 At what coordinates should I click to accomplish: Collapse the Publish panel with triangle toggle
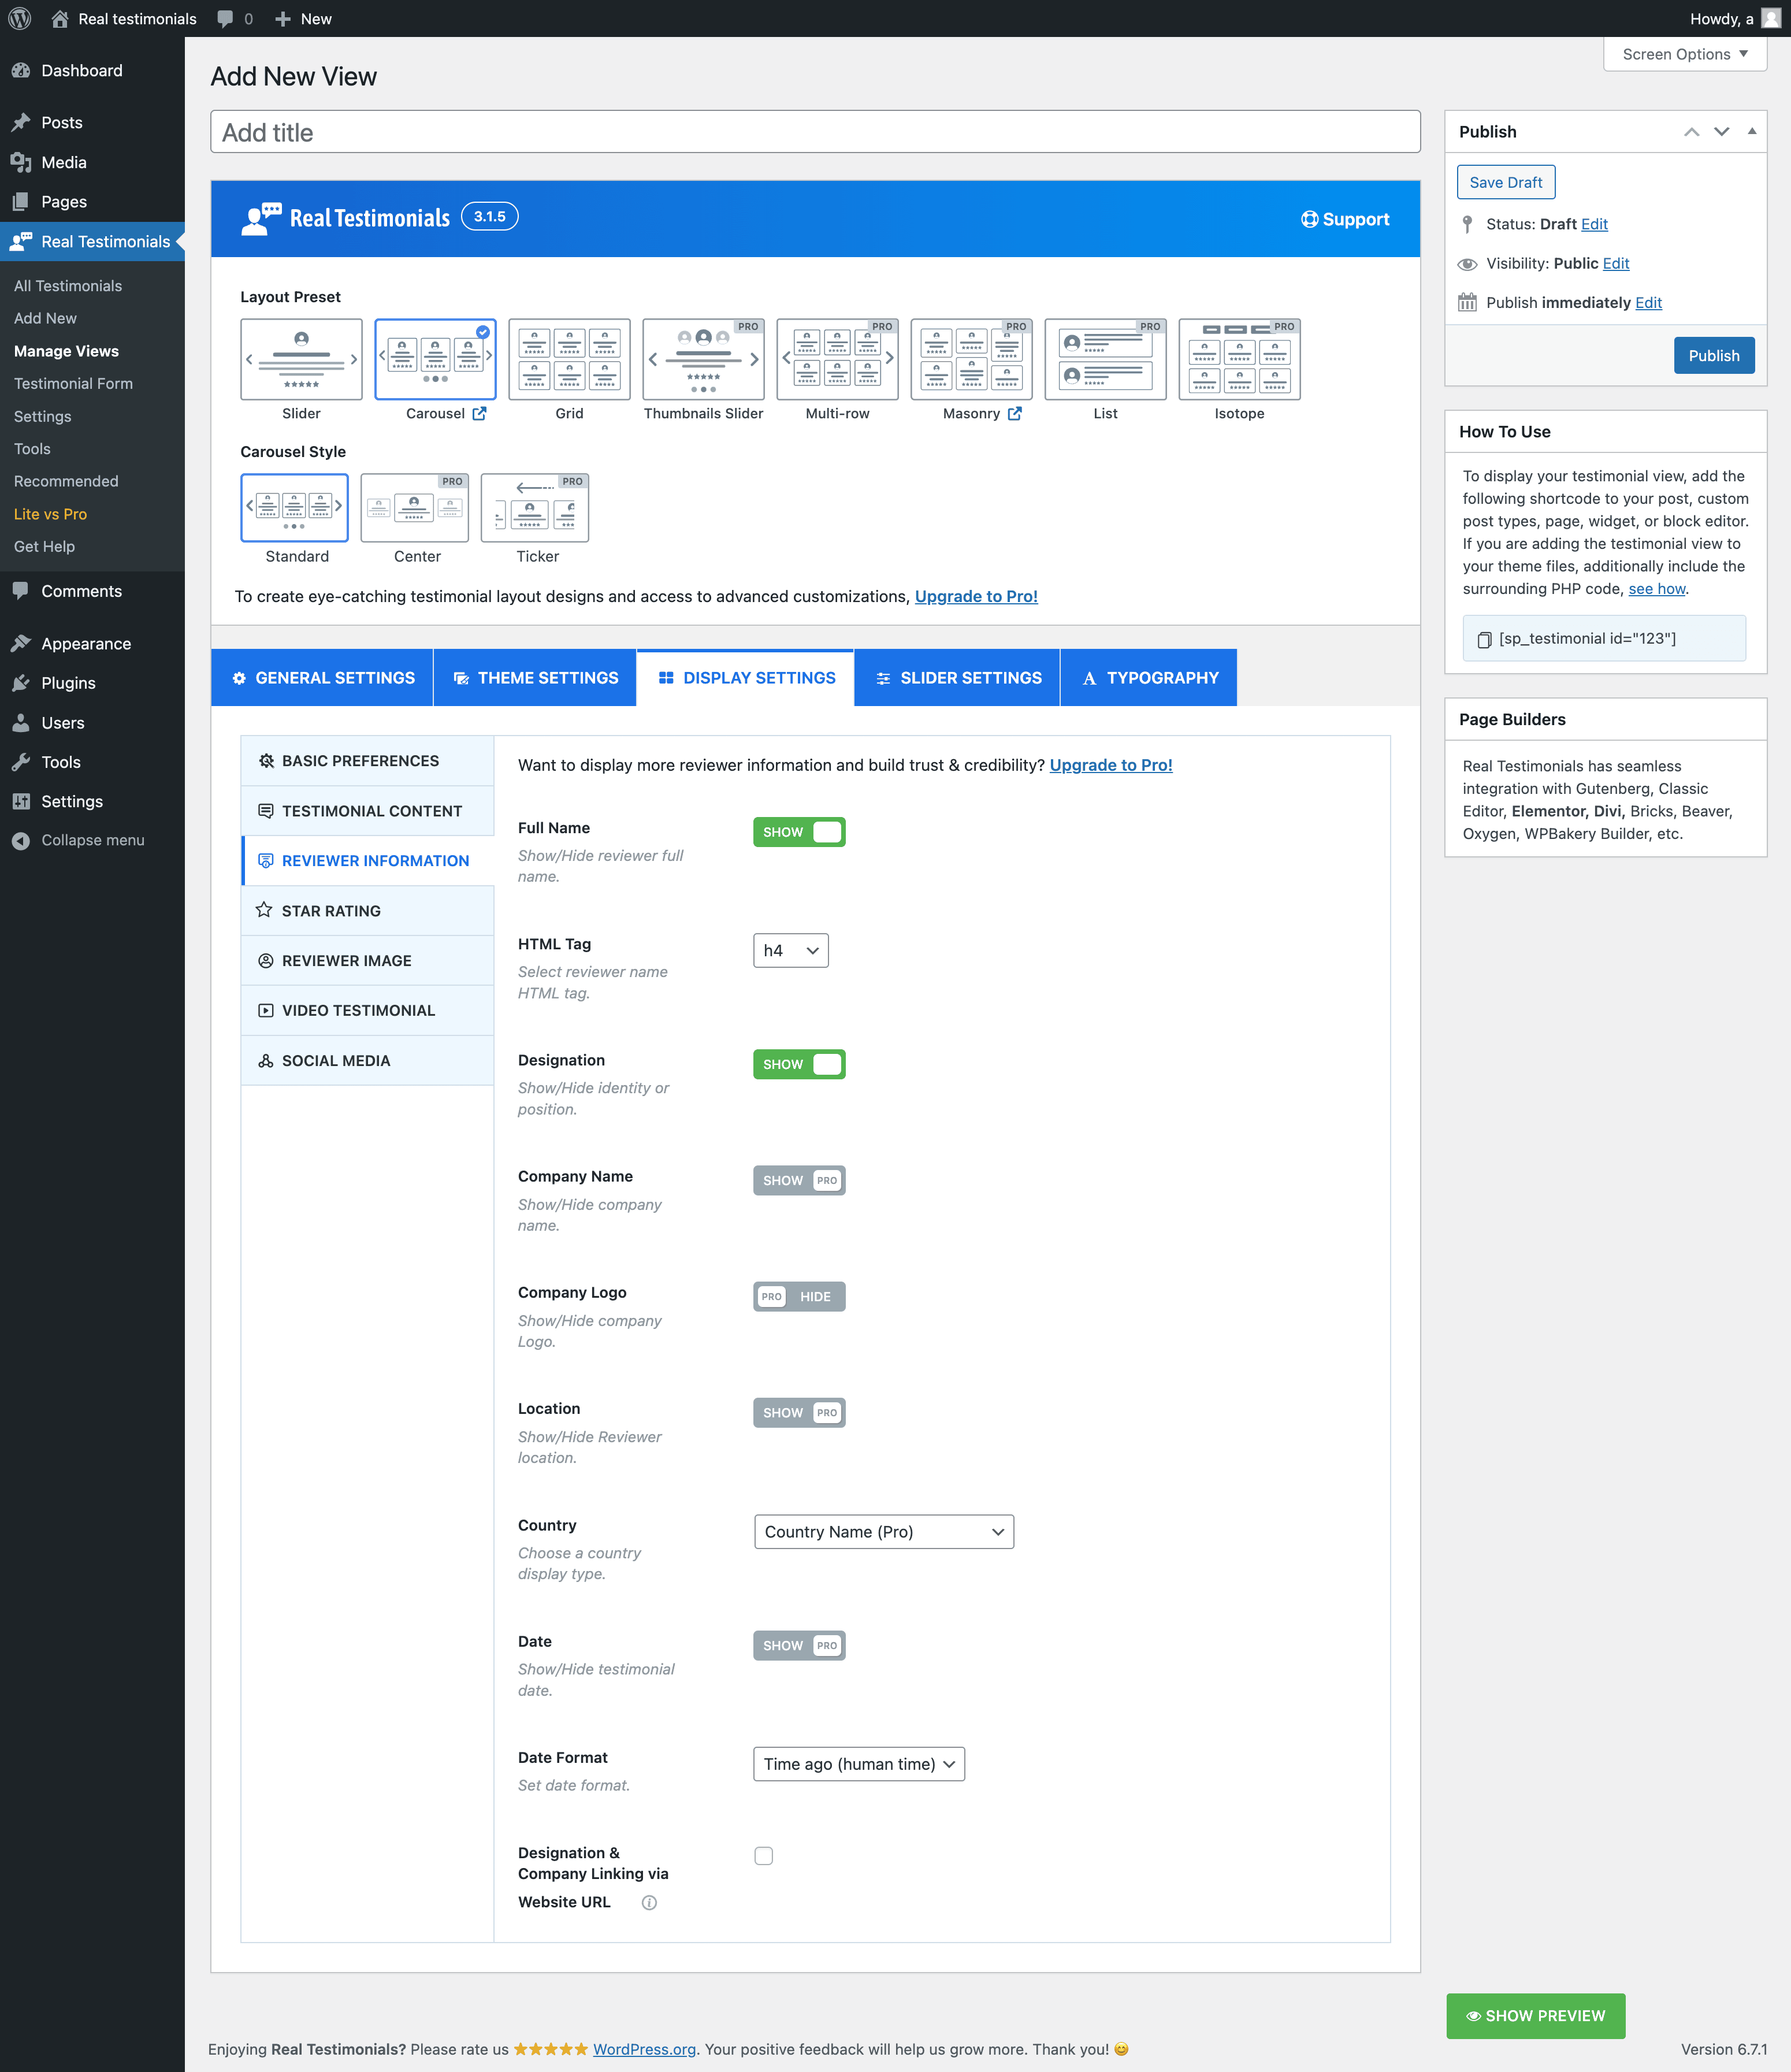pyautogui.click(x=1751, y=131)
